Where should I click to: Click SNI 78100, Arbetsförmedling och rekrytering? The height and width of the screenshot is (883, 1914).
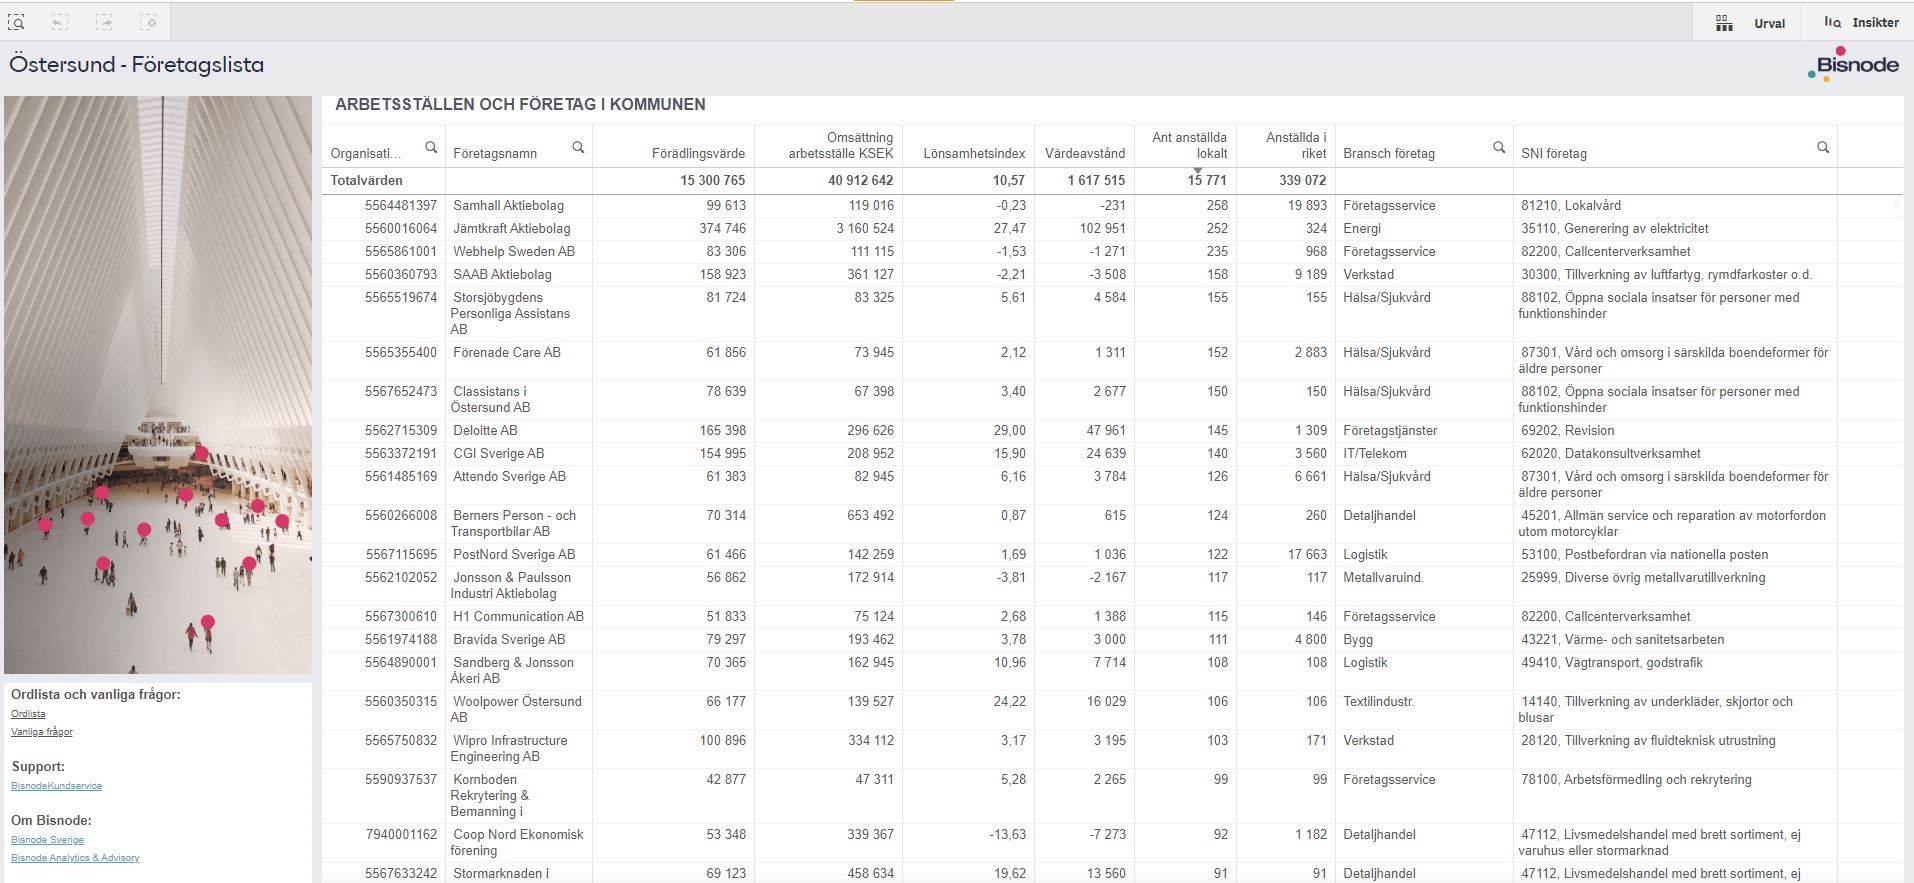[x=1636, y=779]
